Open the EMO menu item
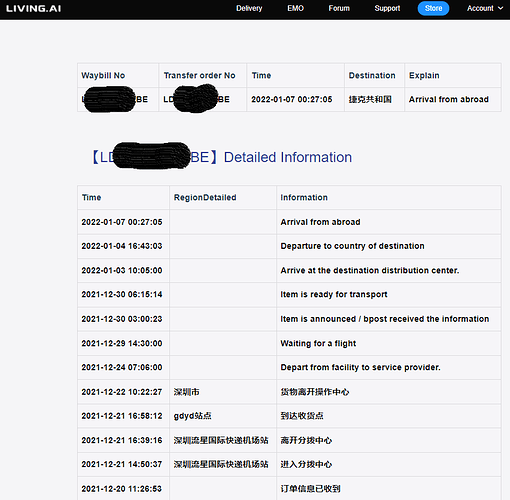The image size is (510, 500). pyautogui.click(x=295, y=8)
